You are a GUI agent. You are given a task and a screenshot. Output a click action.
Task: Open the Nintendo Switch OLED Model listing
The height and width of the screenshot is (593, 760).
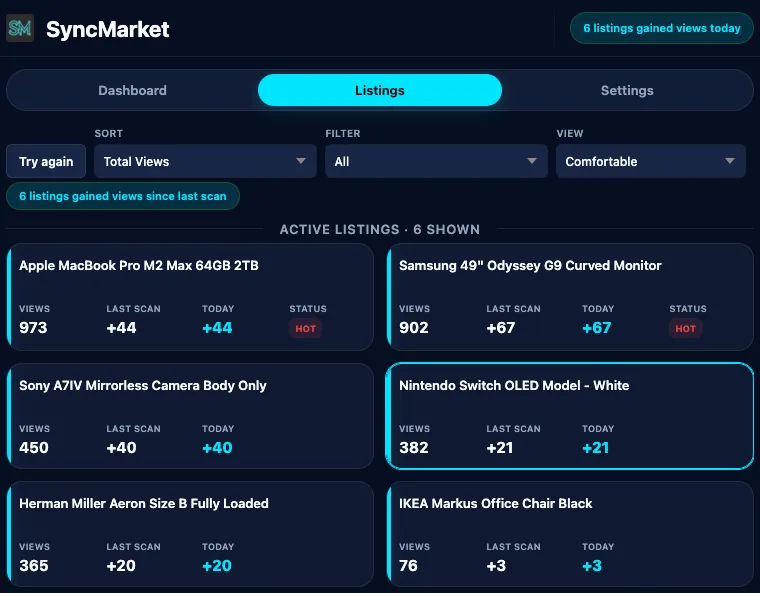coord(570,416)
